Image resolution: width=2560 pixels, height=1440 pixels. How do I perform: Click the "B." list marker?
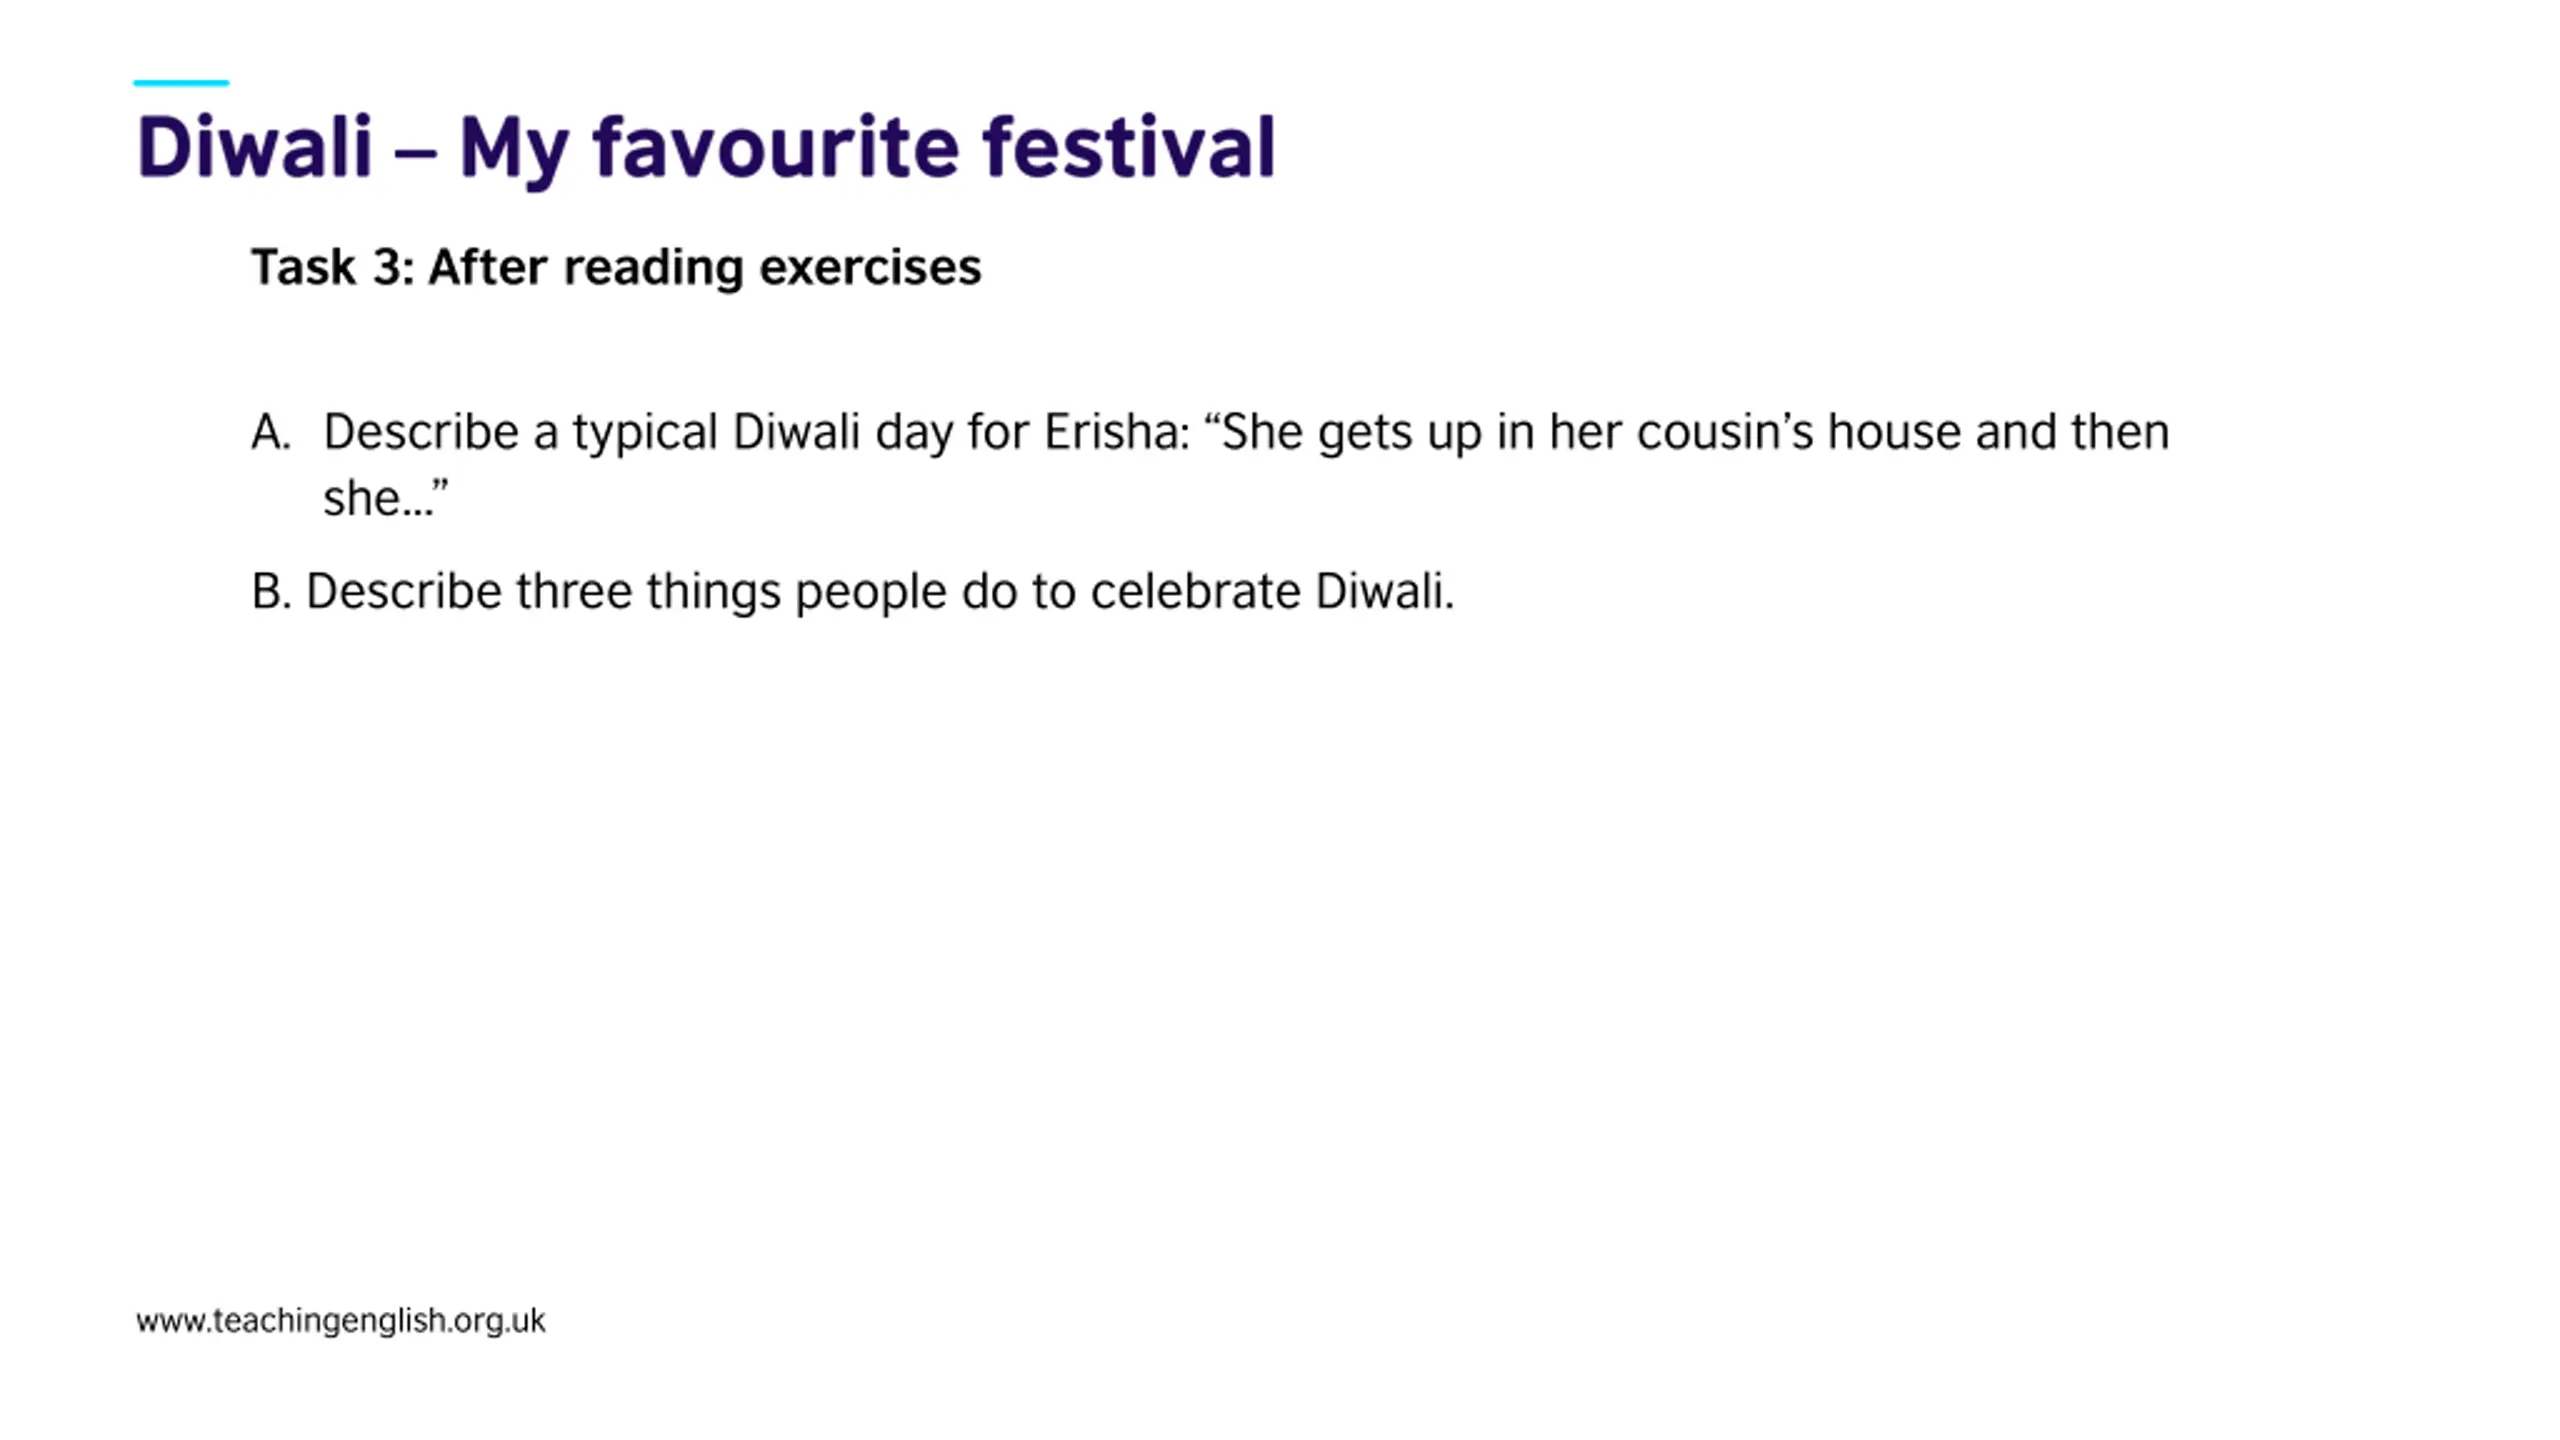click(x=271, y=592)
